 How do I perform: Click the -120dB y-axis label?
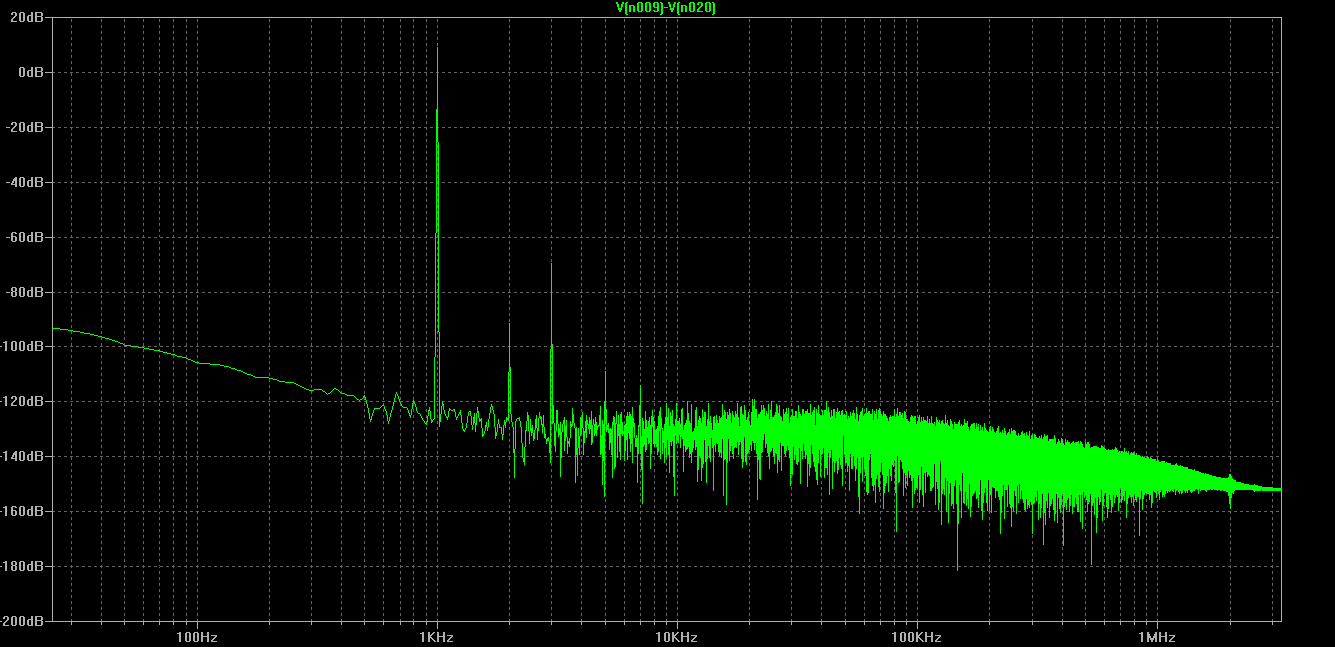22,401
